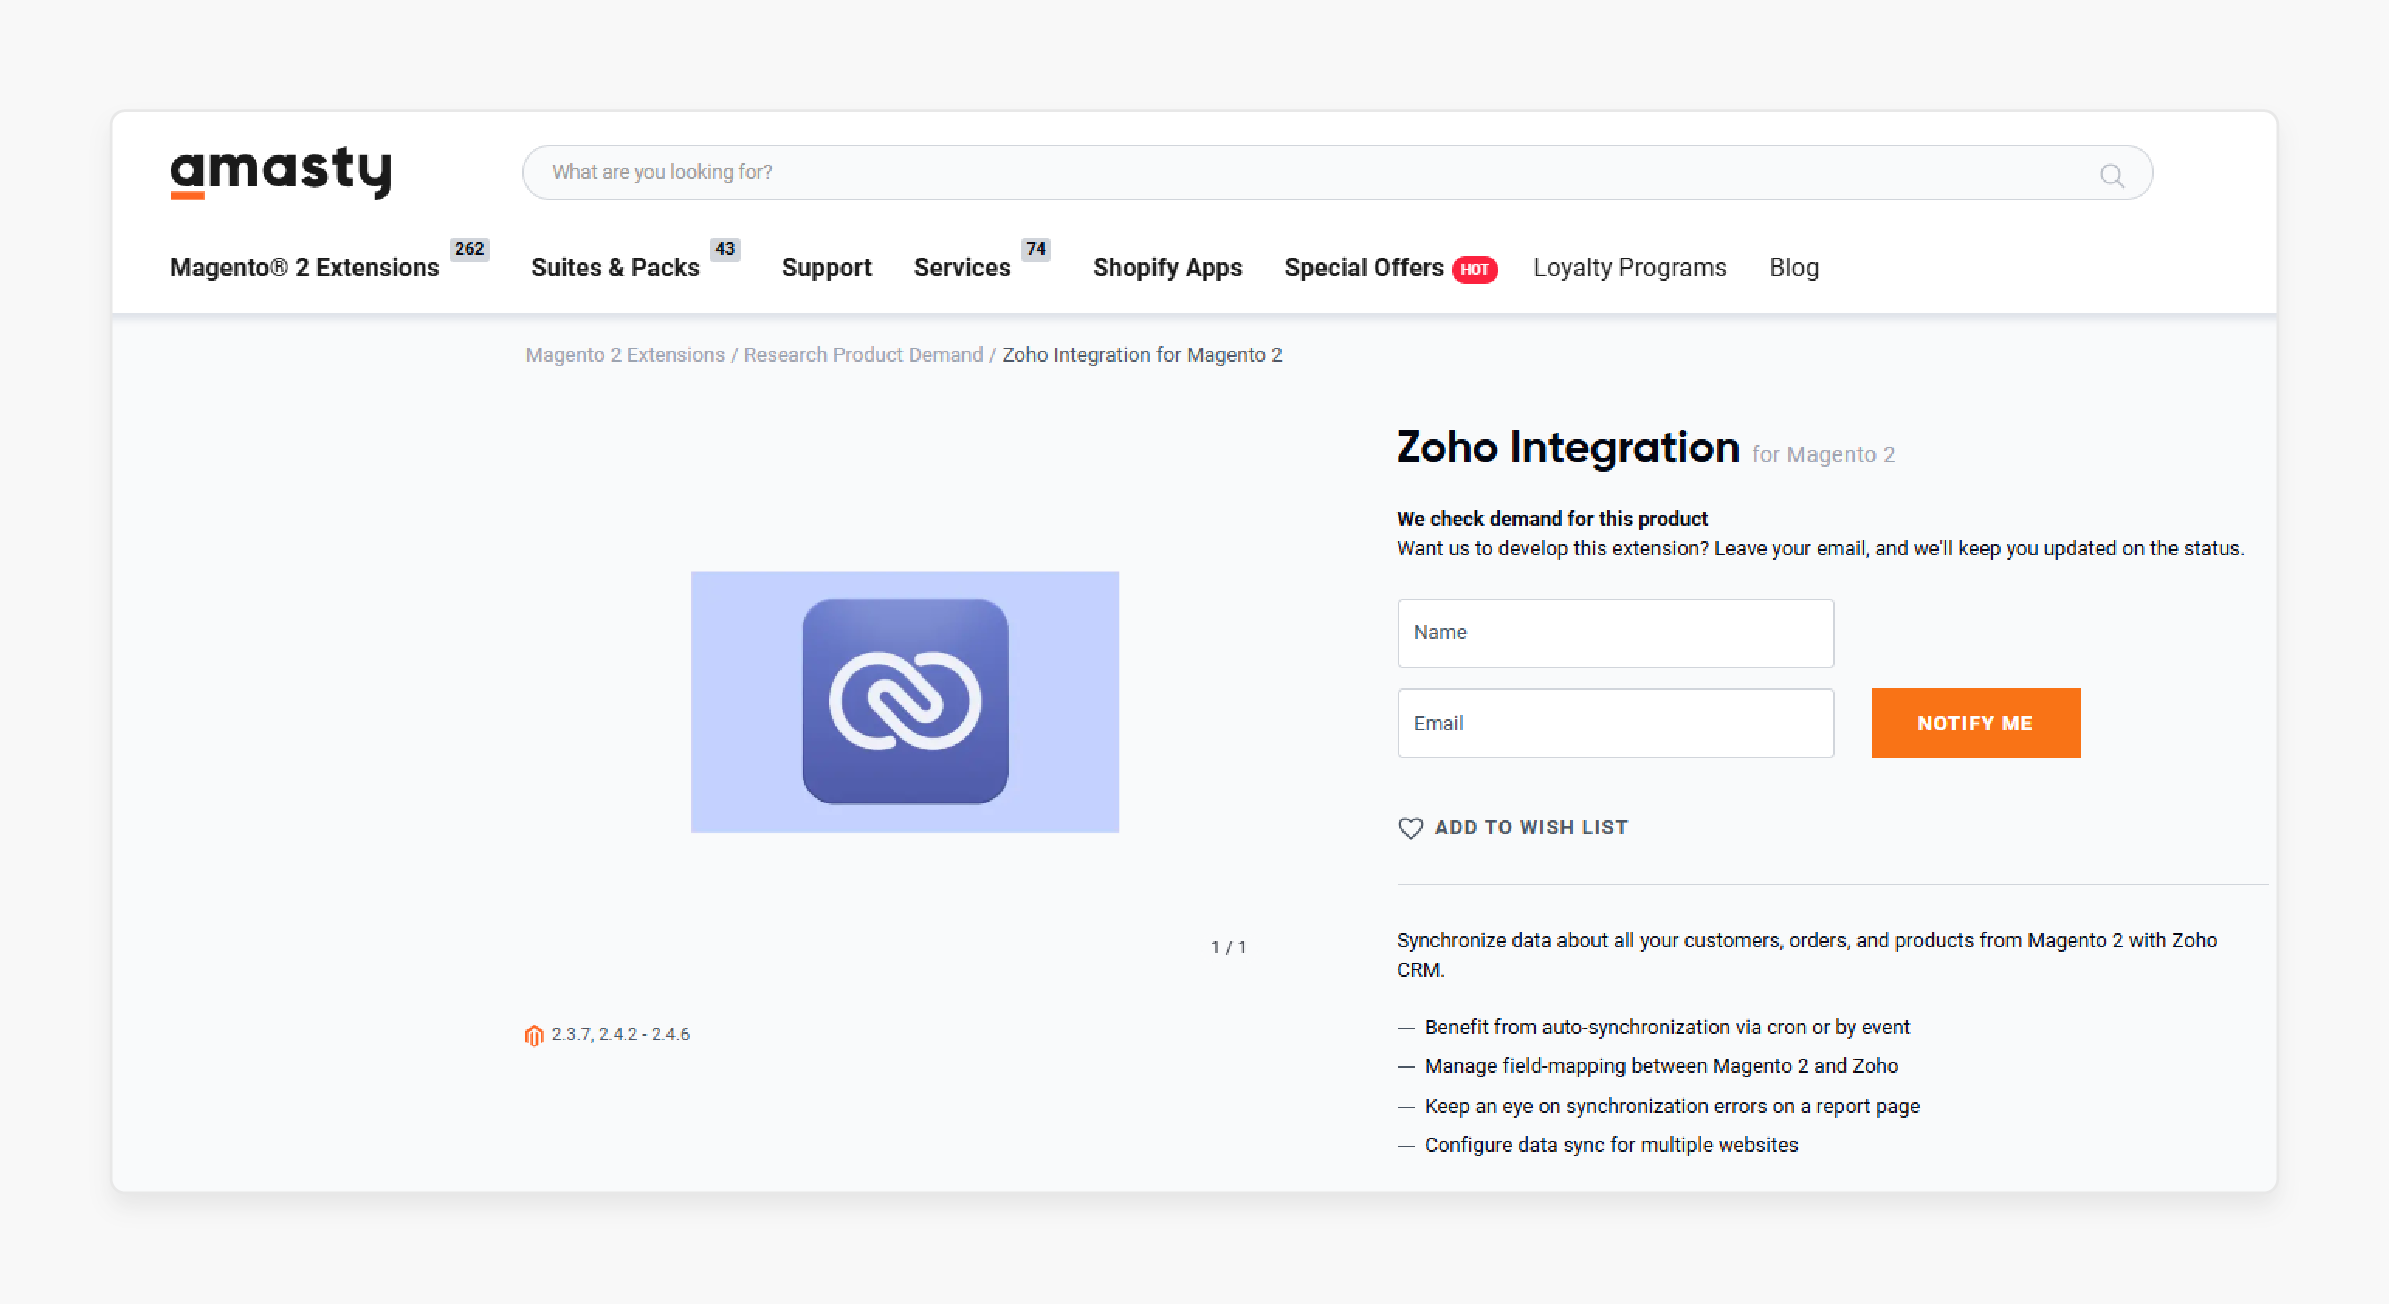Image resolution: width=2389 pixels, height=1304 pixels.
Task: Click the '1 / 1' image counter
Action: [1228, 947]
